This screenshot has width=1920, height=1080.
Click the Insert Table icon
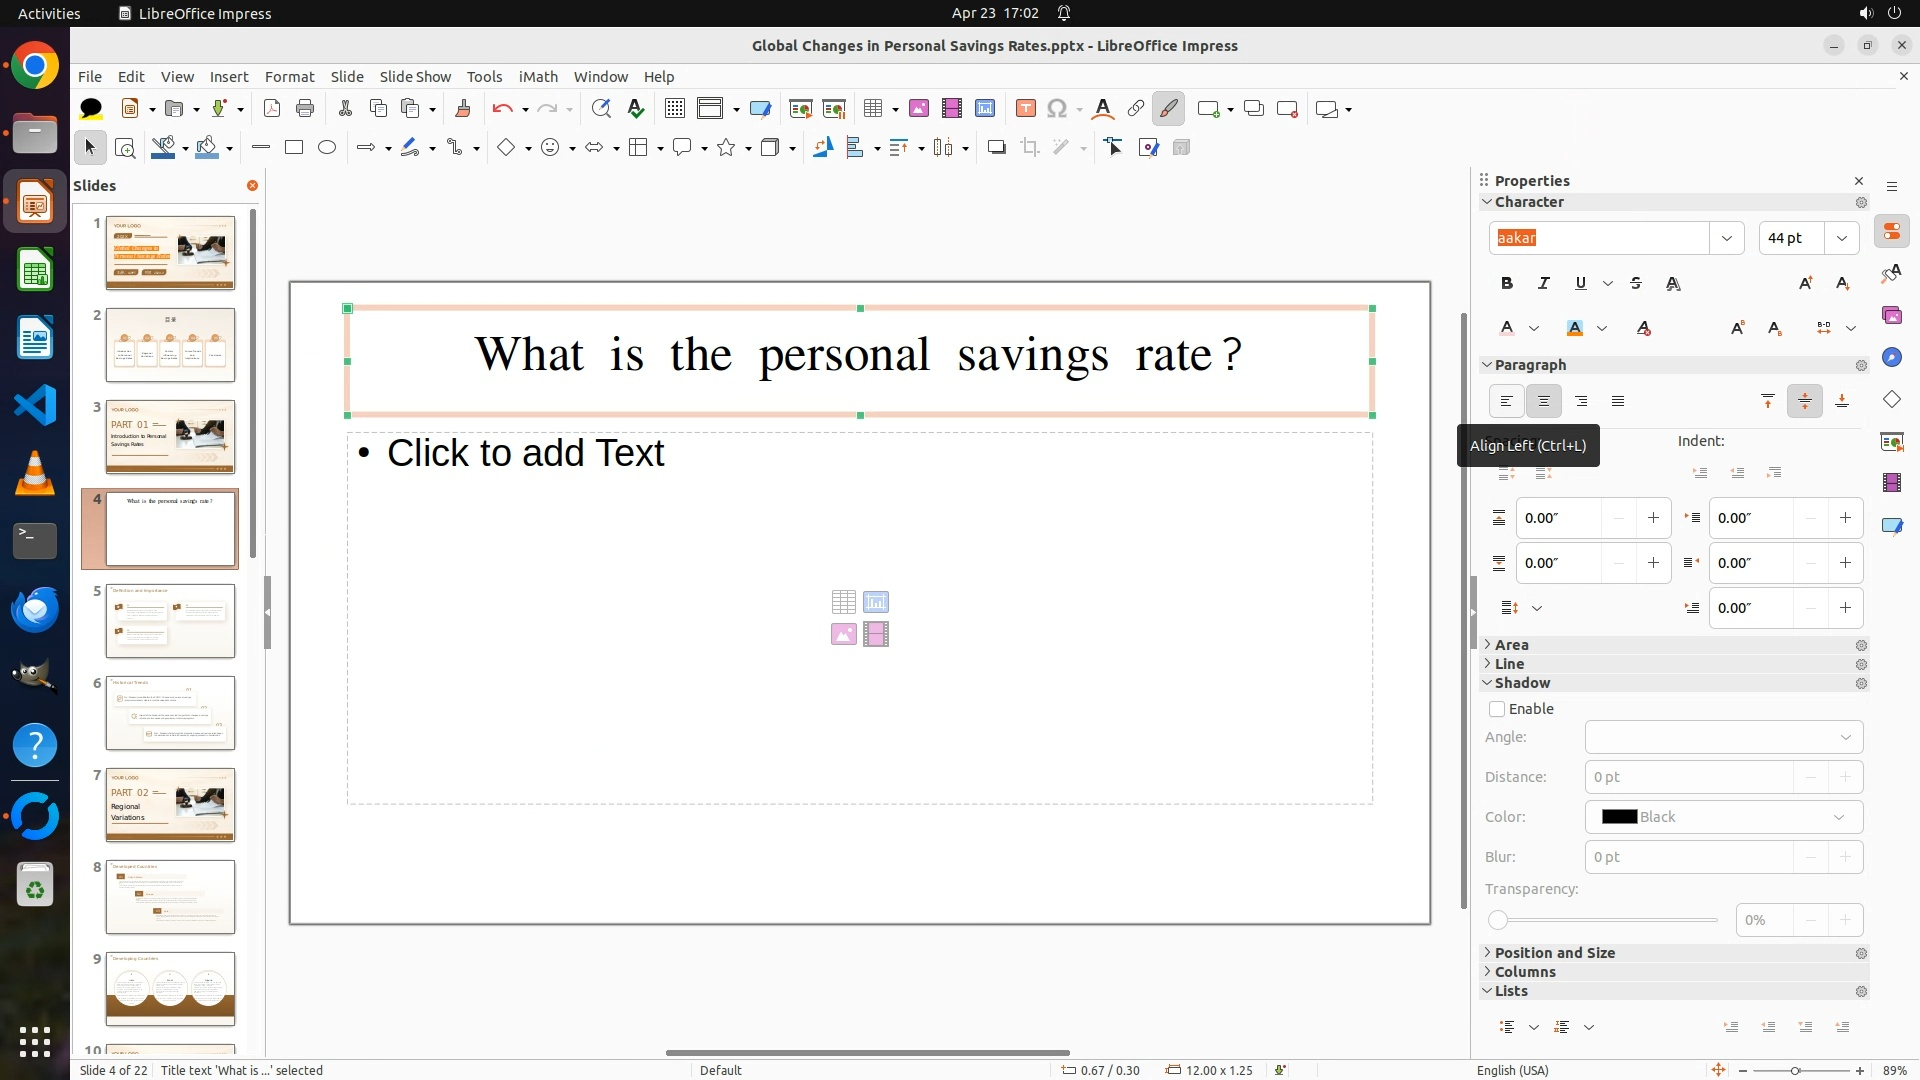point(873,109)
